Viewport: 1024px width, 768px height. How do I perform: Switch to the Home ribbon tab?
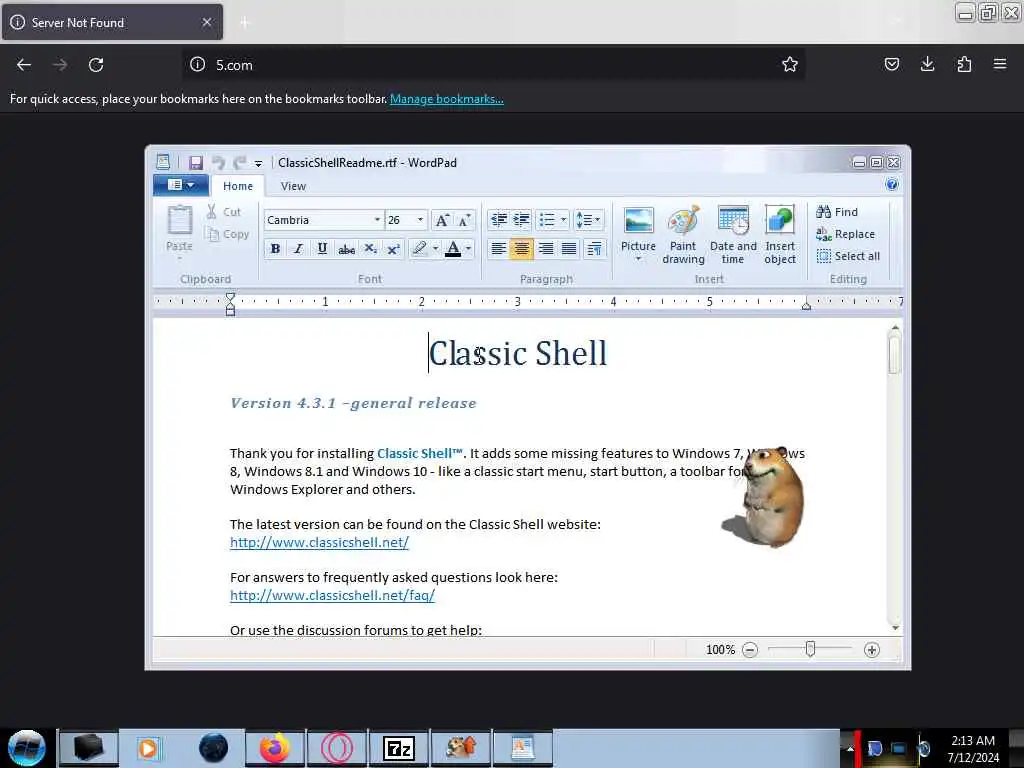[238, 186]
